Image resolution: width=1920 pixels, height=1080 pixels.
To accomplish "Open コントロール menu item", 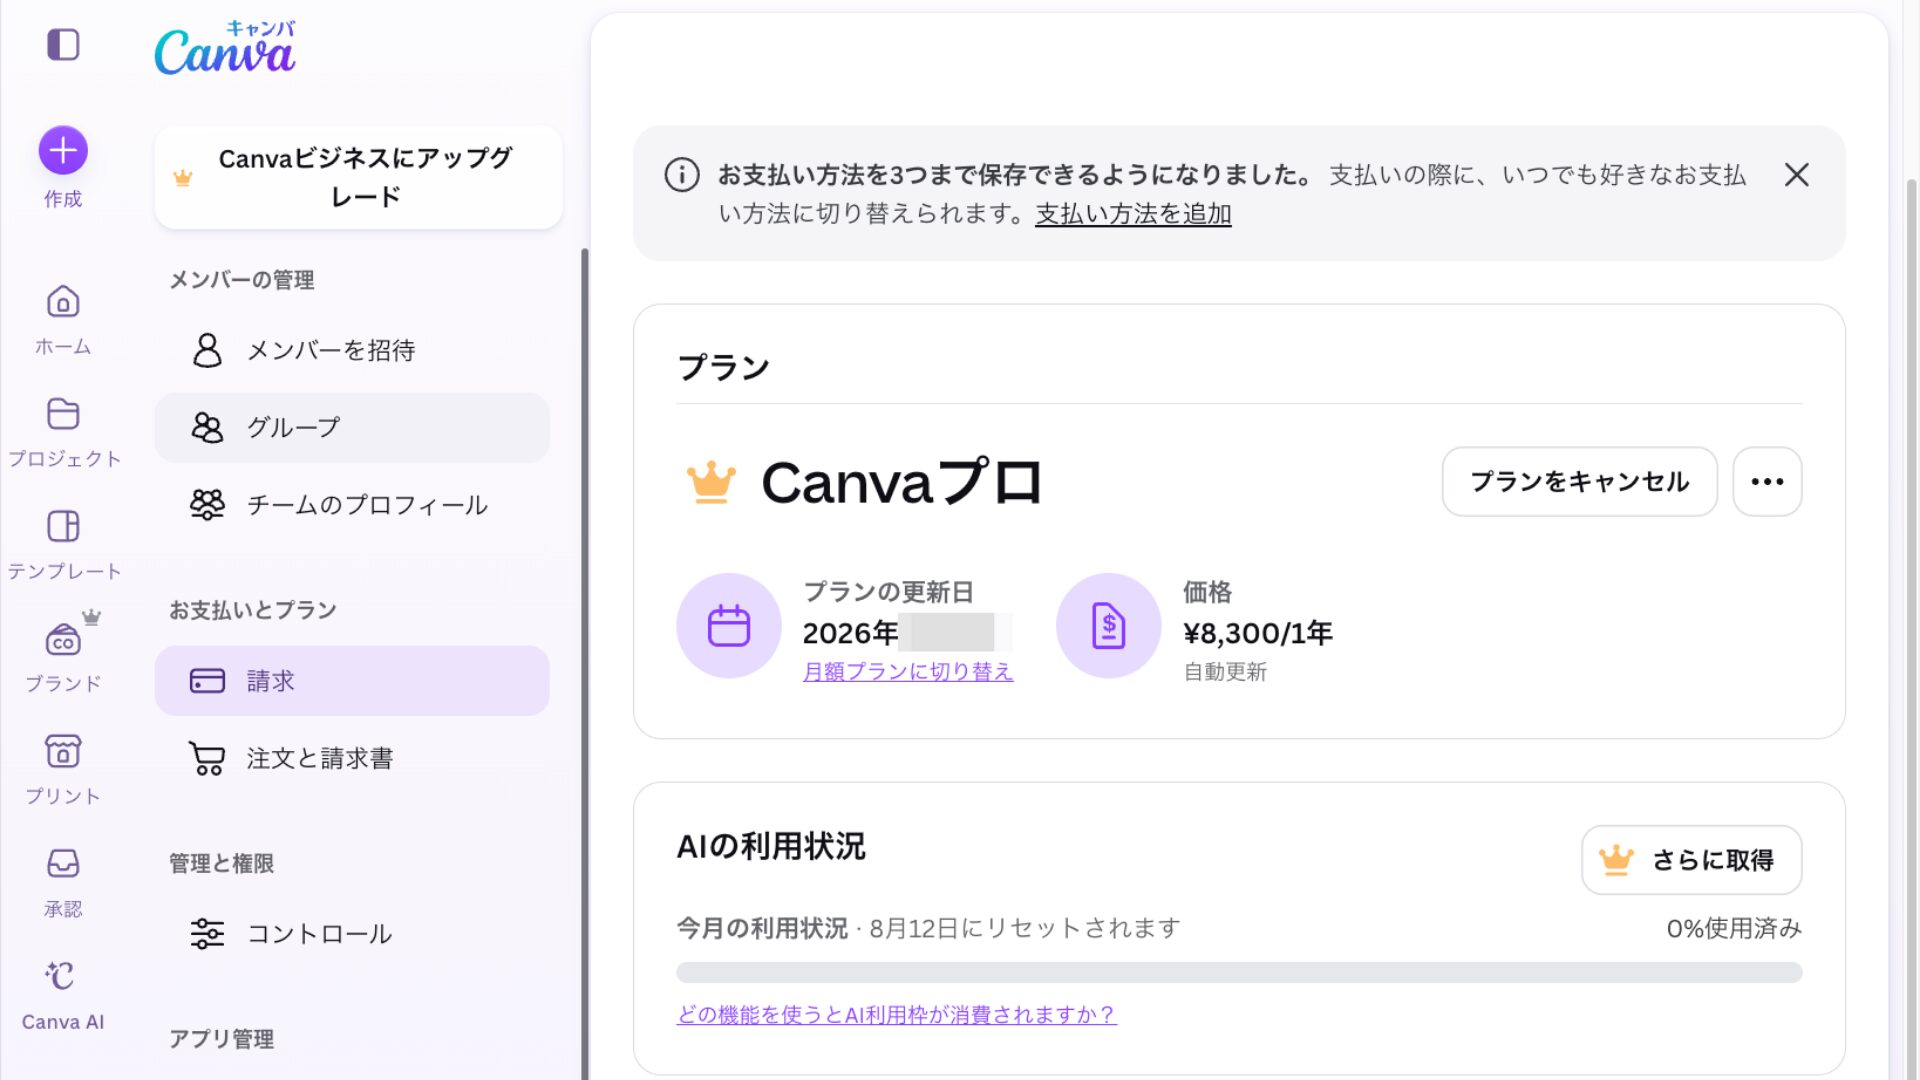I will (x=352, y=934).
